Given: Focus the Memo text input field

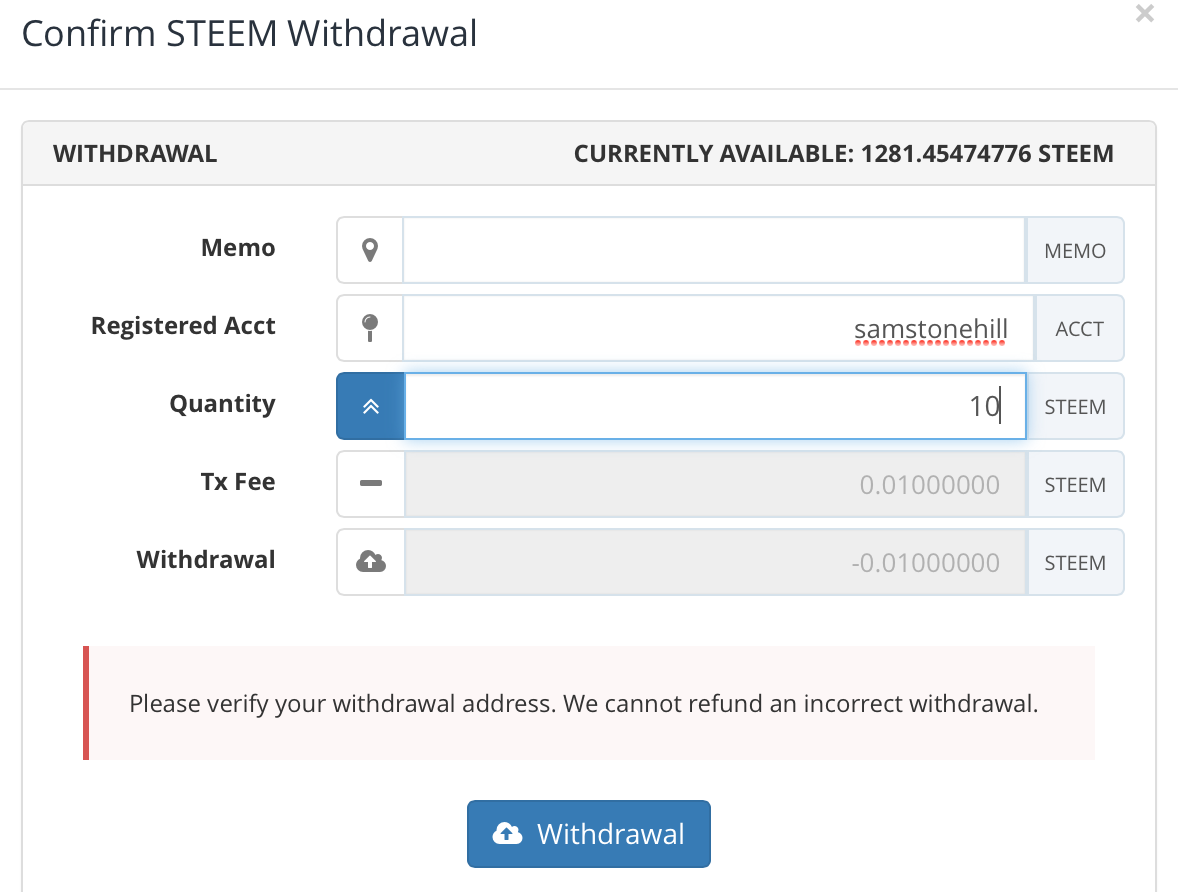Looking at the screenshot, I should coord(714,250).
